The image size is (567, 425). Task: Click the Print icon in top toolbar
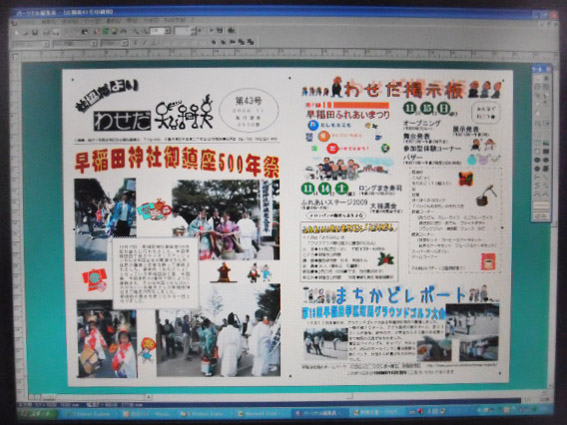tap(47, 33)
